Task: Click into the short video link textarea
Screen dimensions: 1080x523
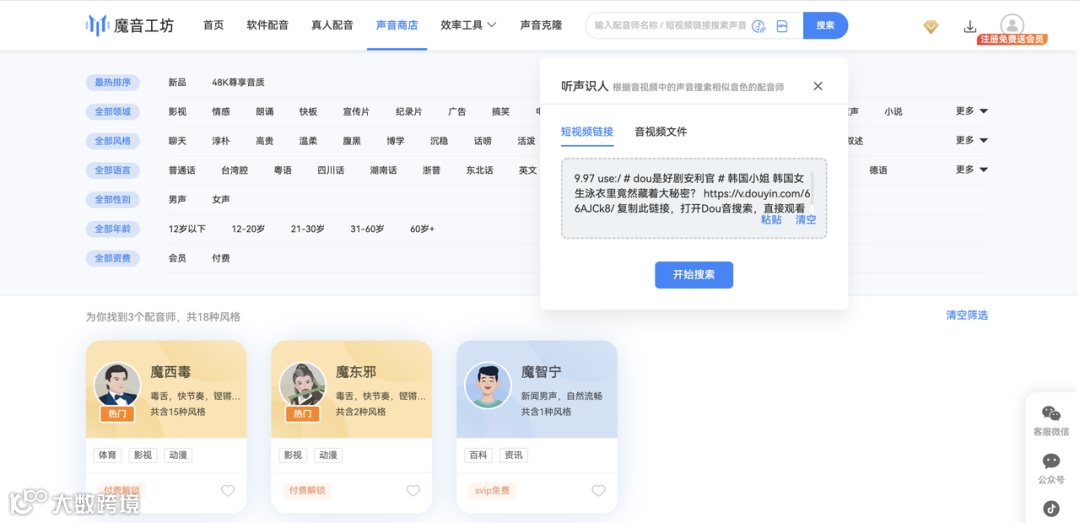Action: (x=694, y=198)
